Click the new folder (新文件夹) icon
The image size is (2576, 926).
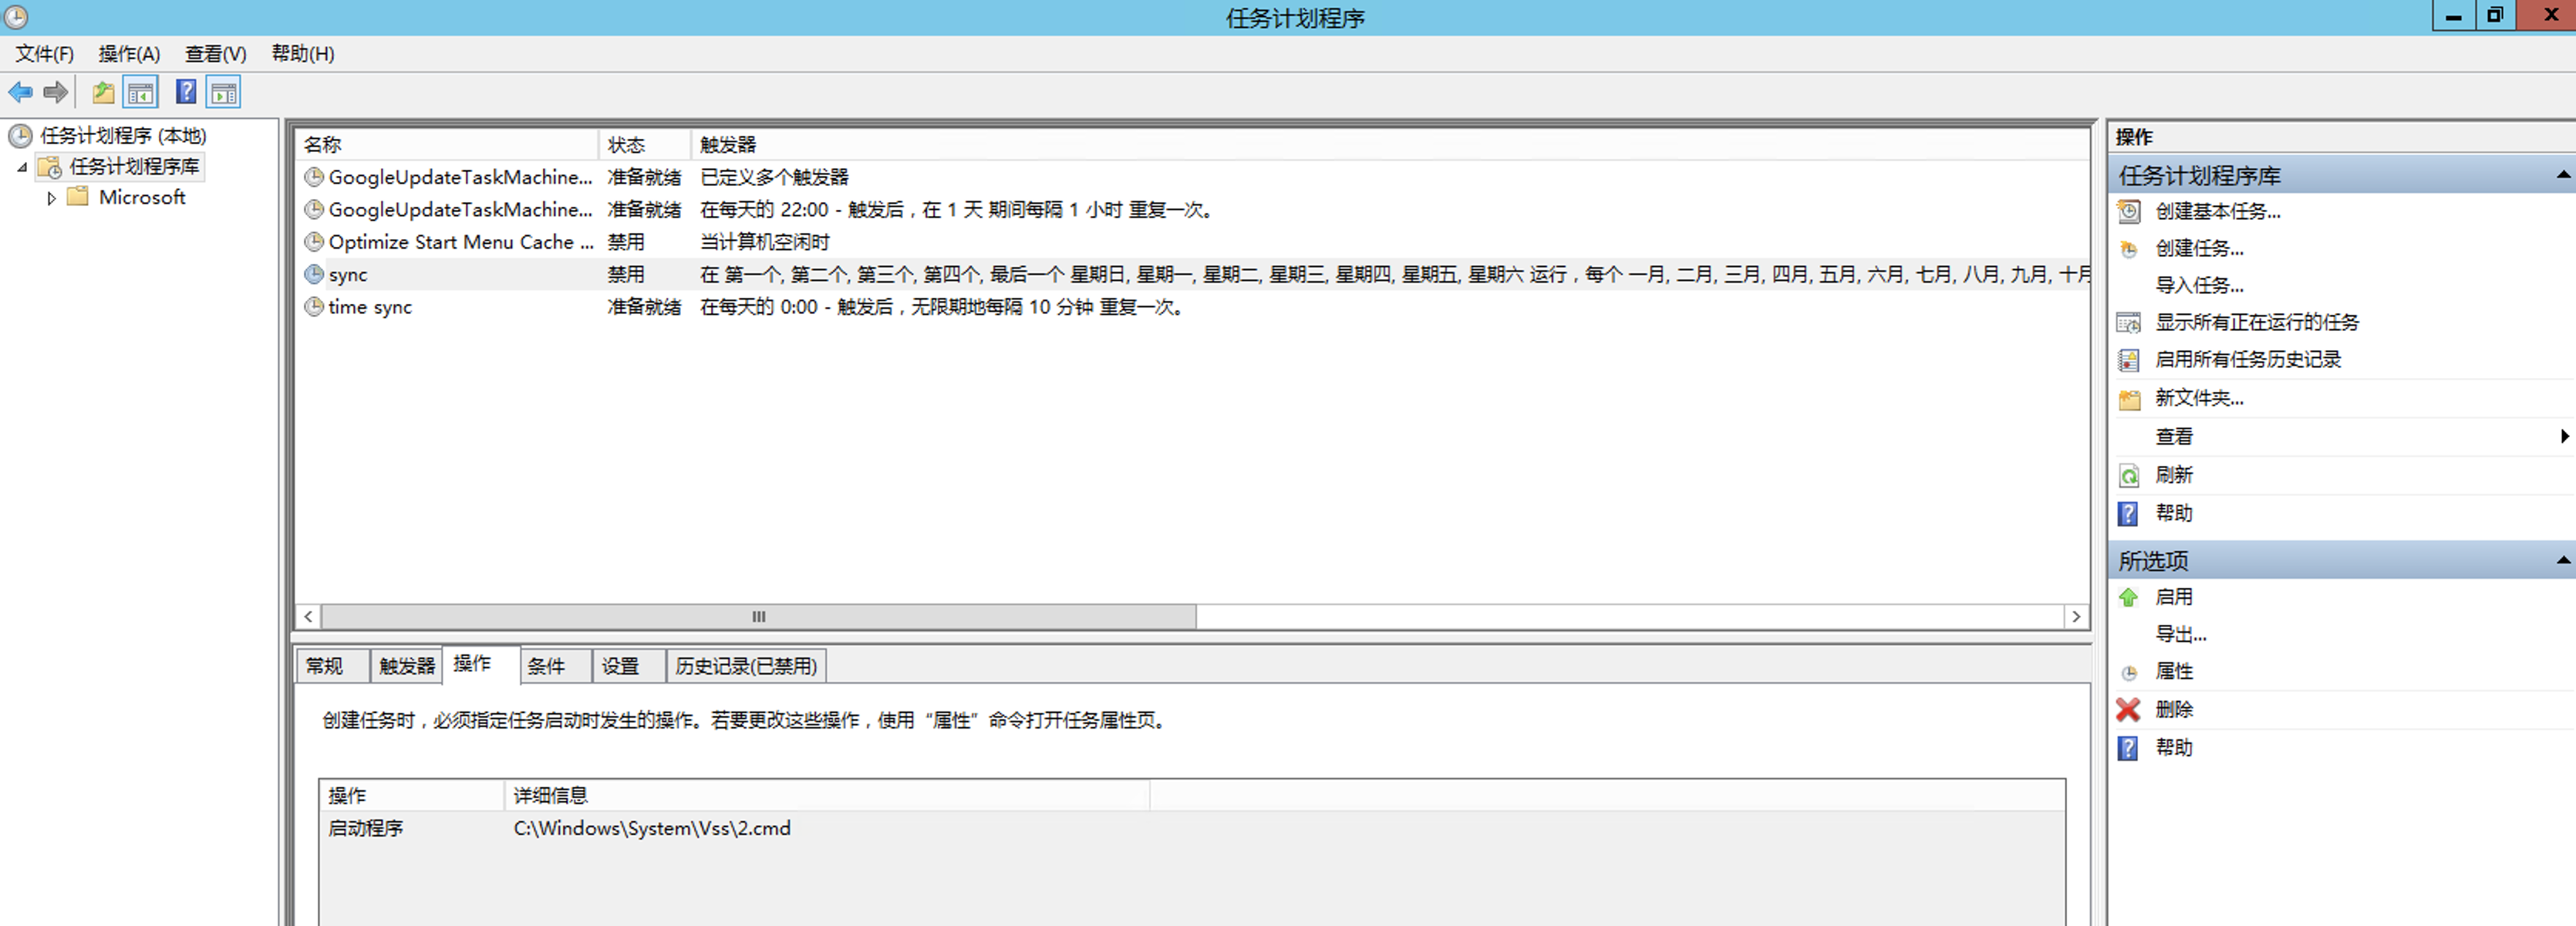(2129, 399)
